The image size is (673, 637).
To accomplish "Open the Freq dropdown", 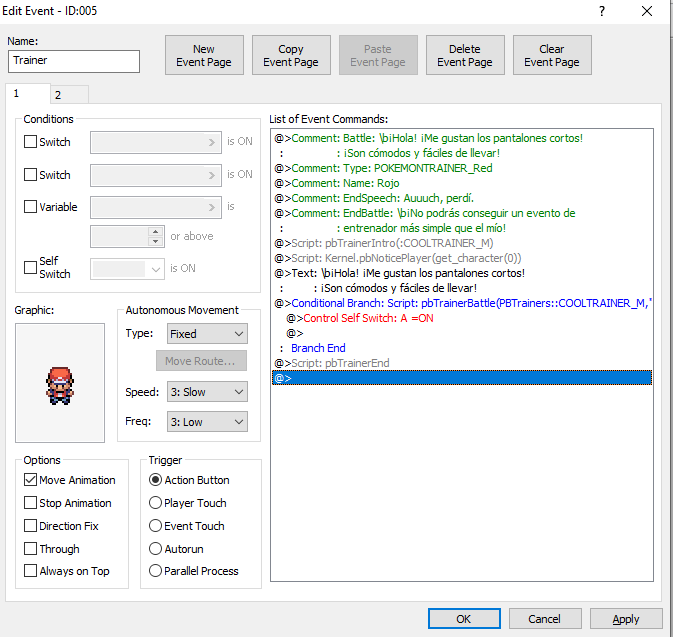I will point(206,422).
